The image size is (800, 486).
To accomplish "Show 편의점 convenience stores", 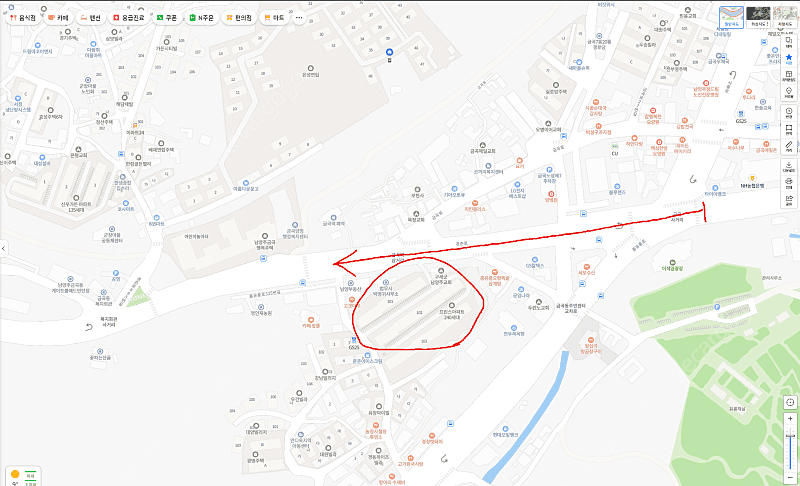I will coord(239,18).
